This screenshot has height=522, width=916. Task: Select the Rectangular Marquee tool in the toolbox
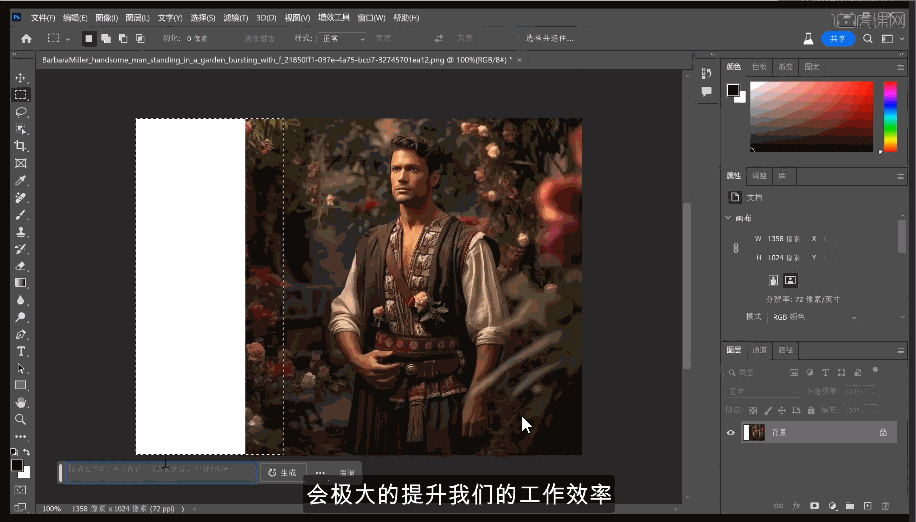pos(20,95)
